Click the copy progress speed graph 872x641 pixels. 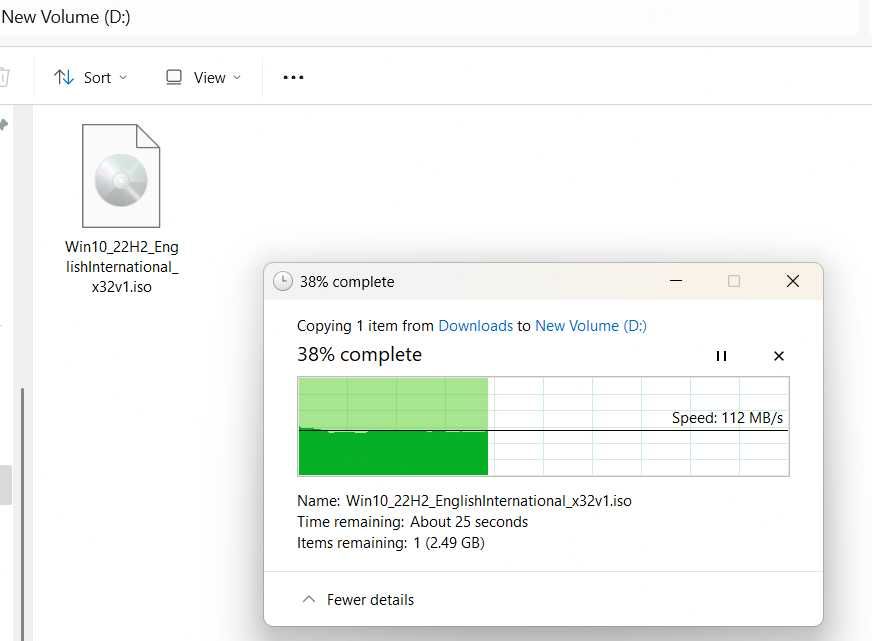pos(543,426)
